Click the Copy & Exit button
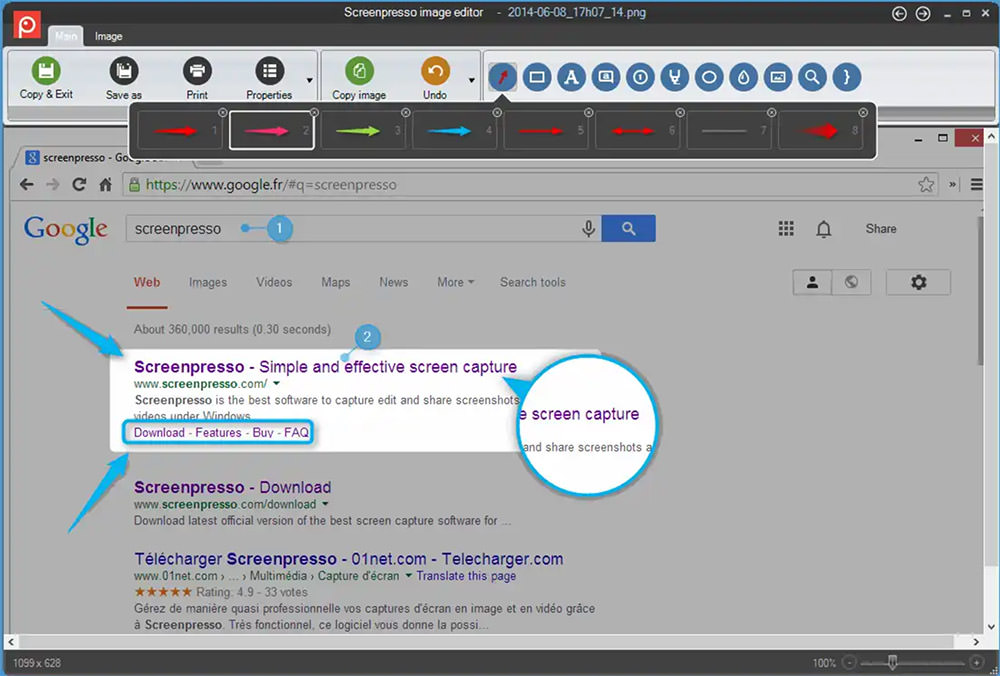1000x676 pixels. click(45, 76)
